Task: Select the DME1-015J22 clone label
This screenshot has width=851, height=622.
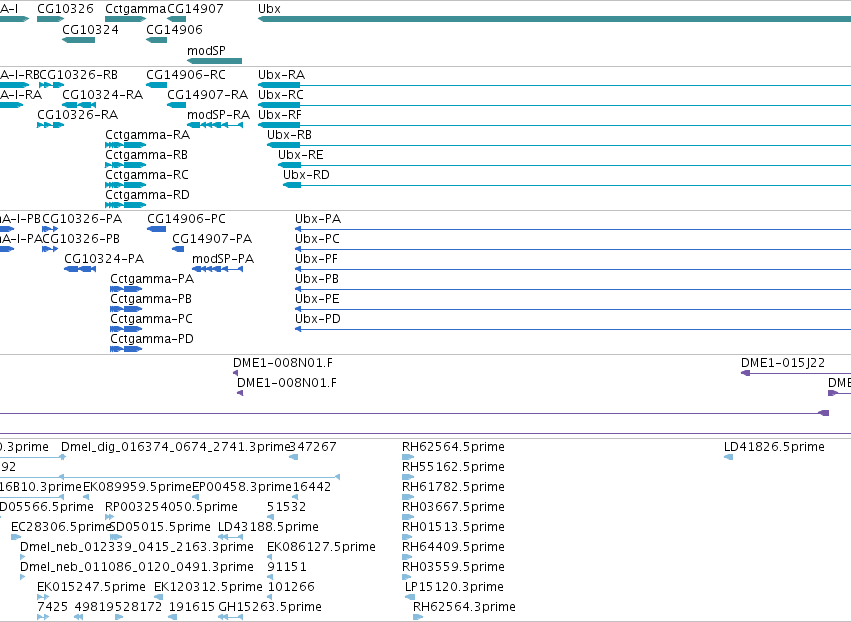Action: (x=783, y=363)
